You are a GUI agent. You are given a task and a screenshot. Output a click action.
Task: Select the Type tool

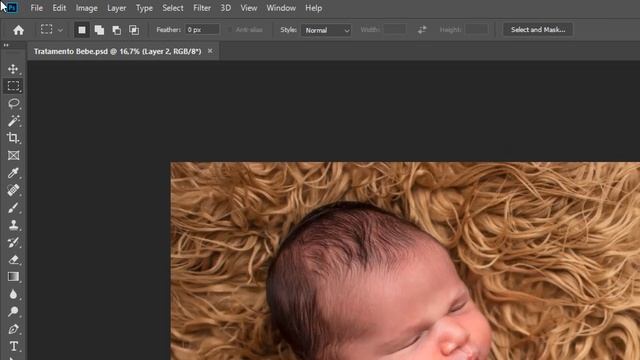13,346
